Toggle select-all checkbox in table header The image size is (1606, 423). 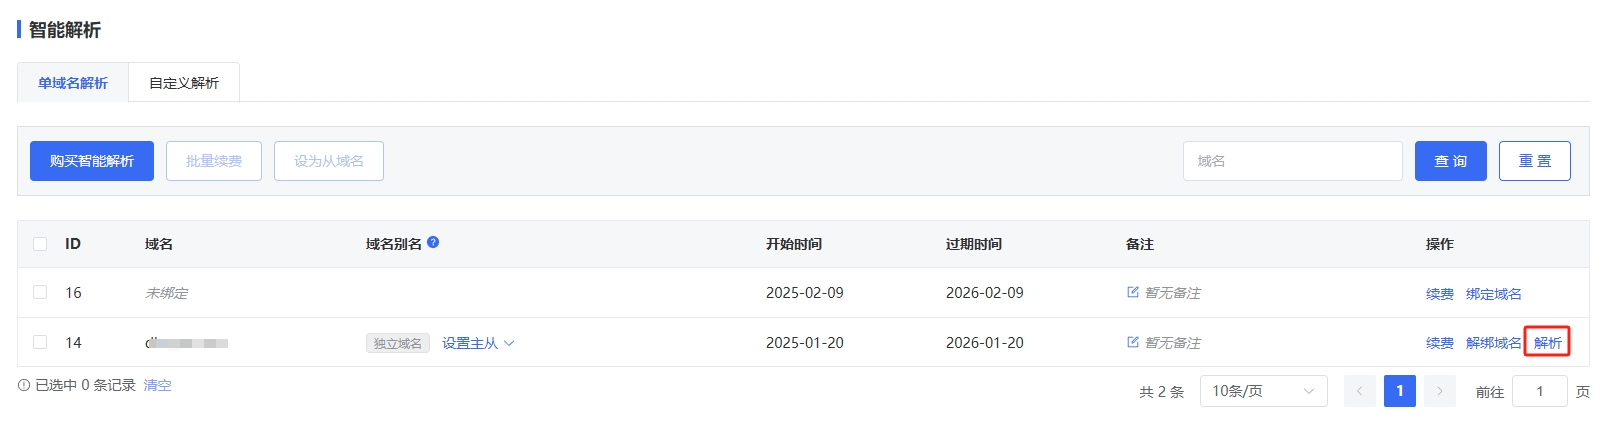point(40,244)
